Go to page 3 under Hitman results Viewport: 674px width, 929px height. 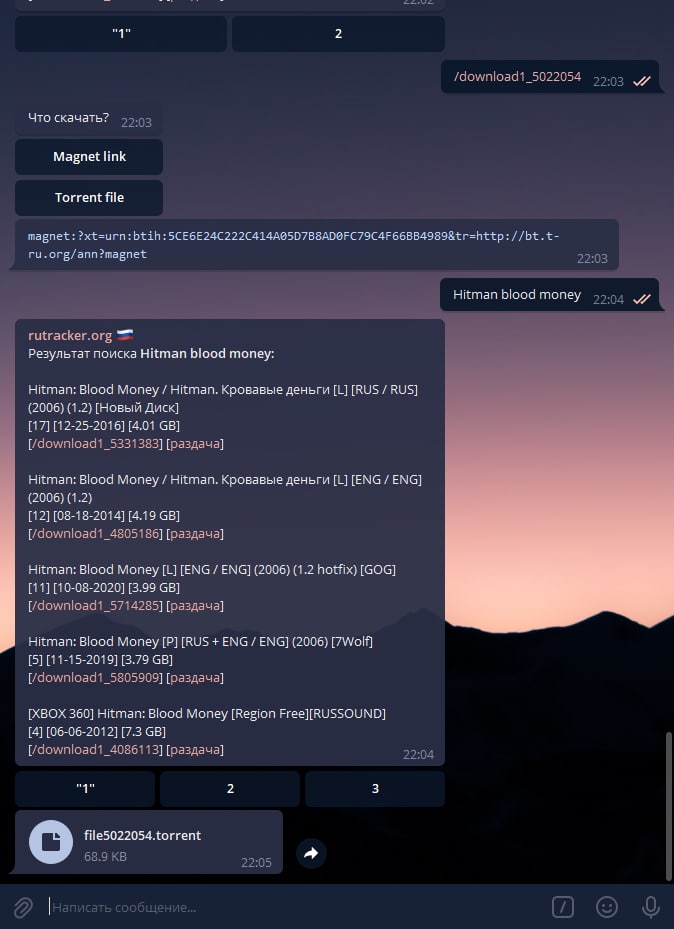click(x=375, y=788)
